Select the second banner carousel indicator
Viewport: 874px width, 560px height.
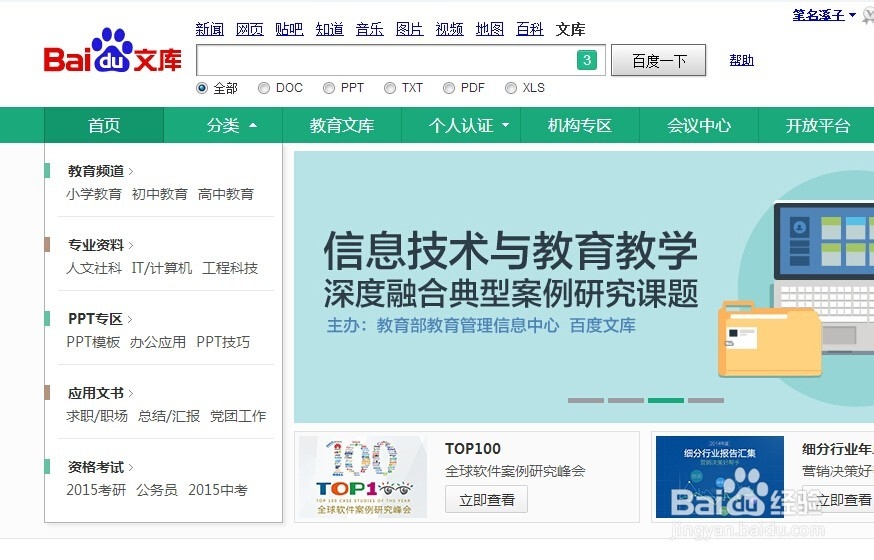tap(626, 400)
